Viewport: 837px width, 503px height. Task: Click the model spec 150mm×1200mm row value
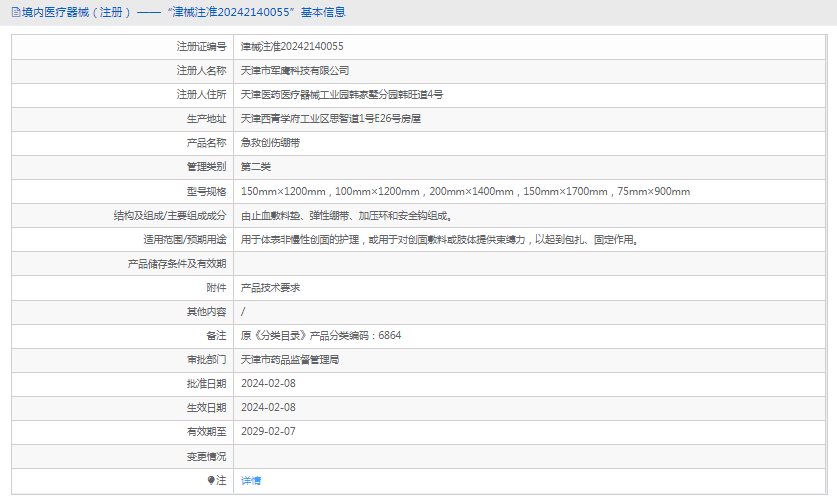pos(465,191)
